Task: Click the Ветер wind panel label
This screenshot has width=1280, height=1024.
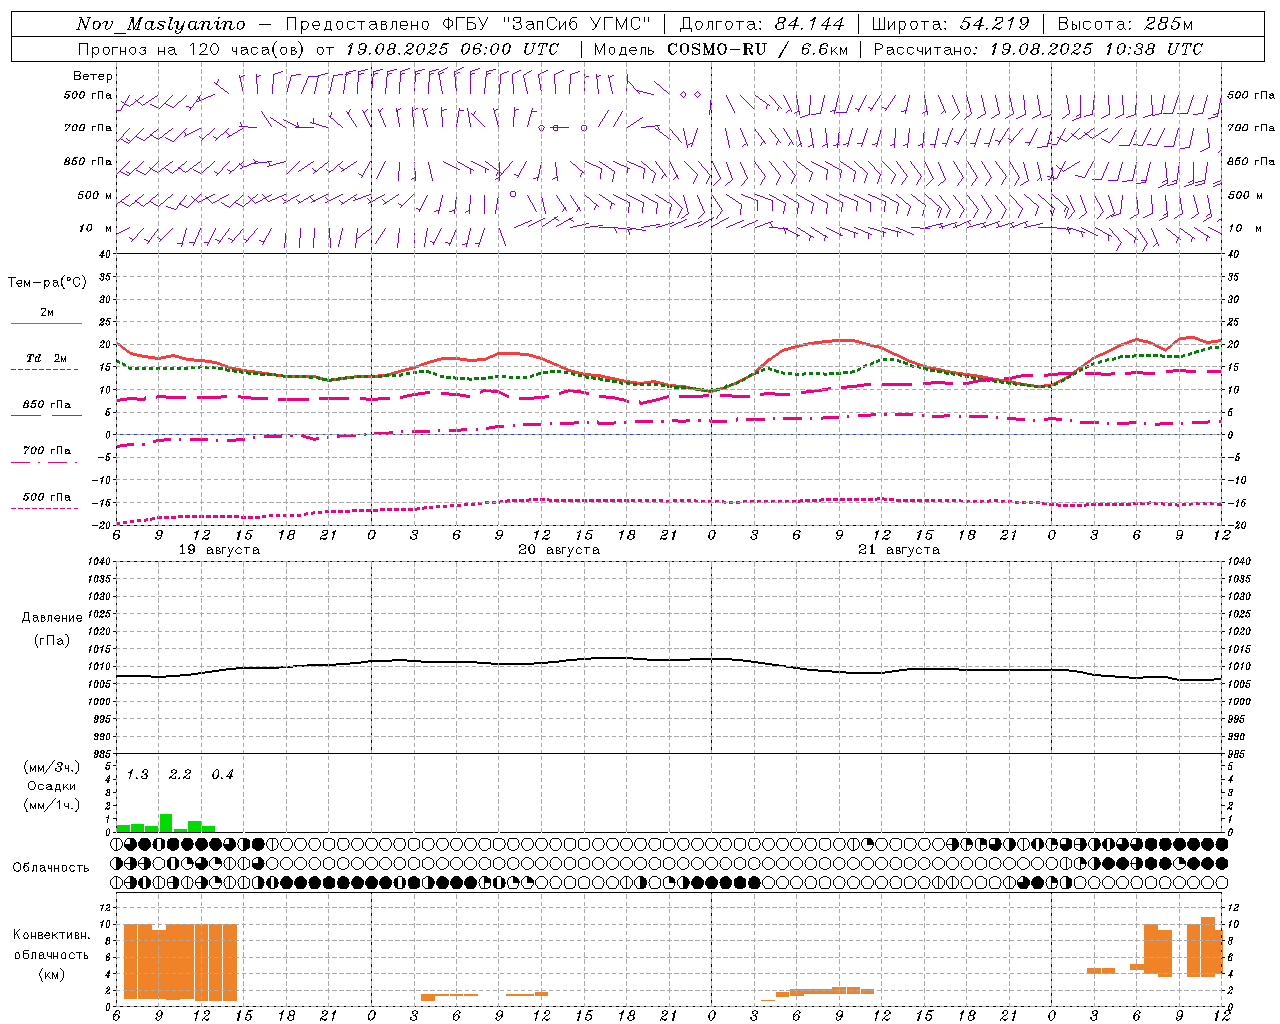Action: point(93,76)
